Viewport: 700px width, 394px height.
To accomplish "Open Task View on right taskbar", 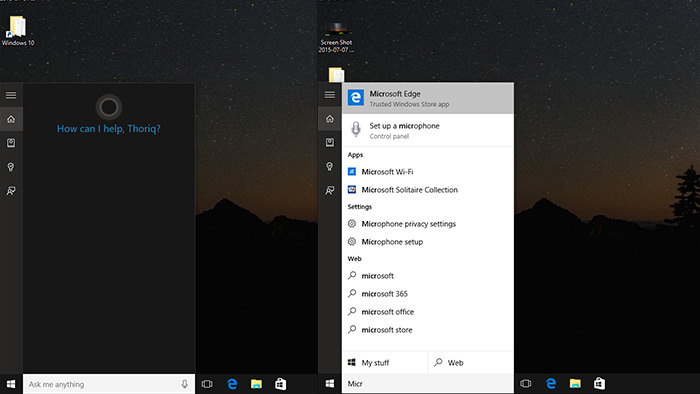I will click(526, 383).
